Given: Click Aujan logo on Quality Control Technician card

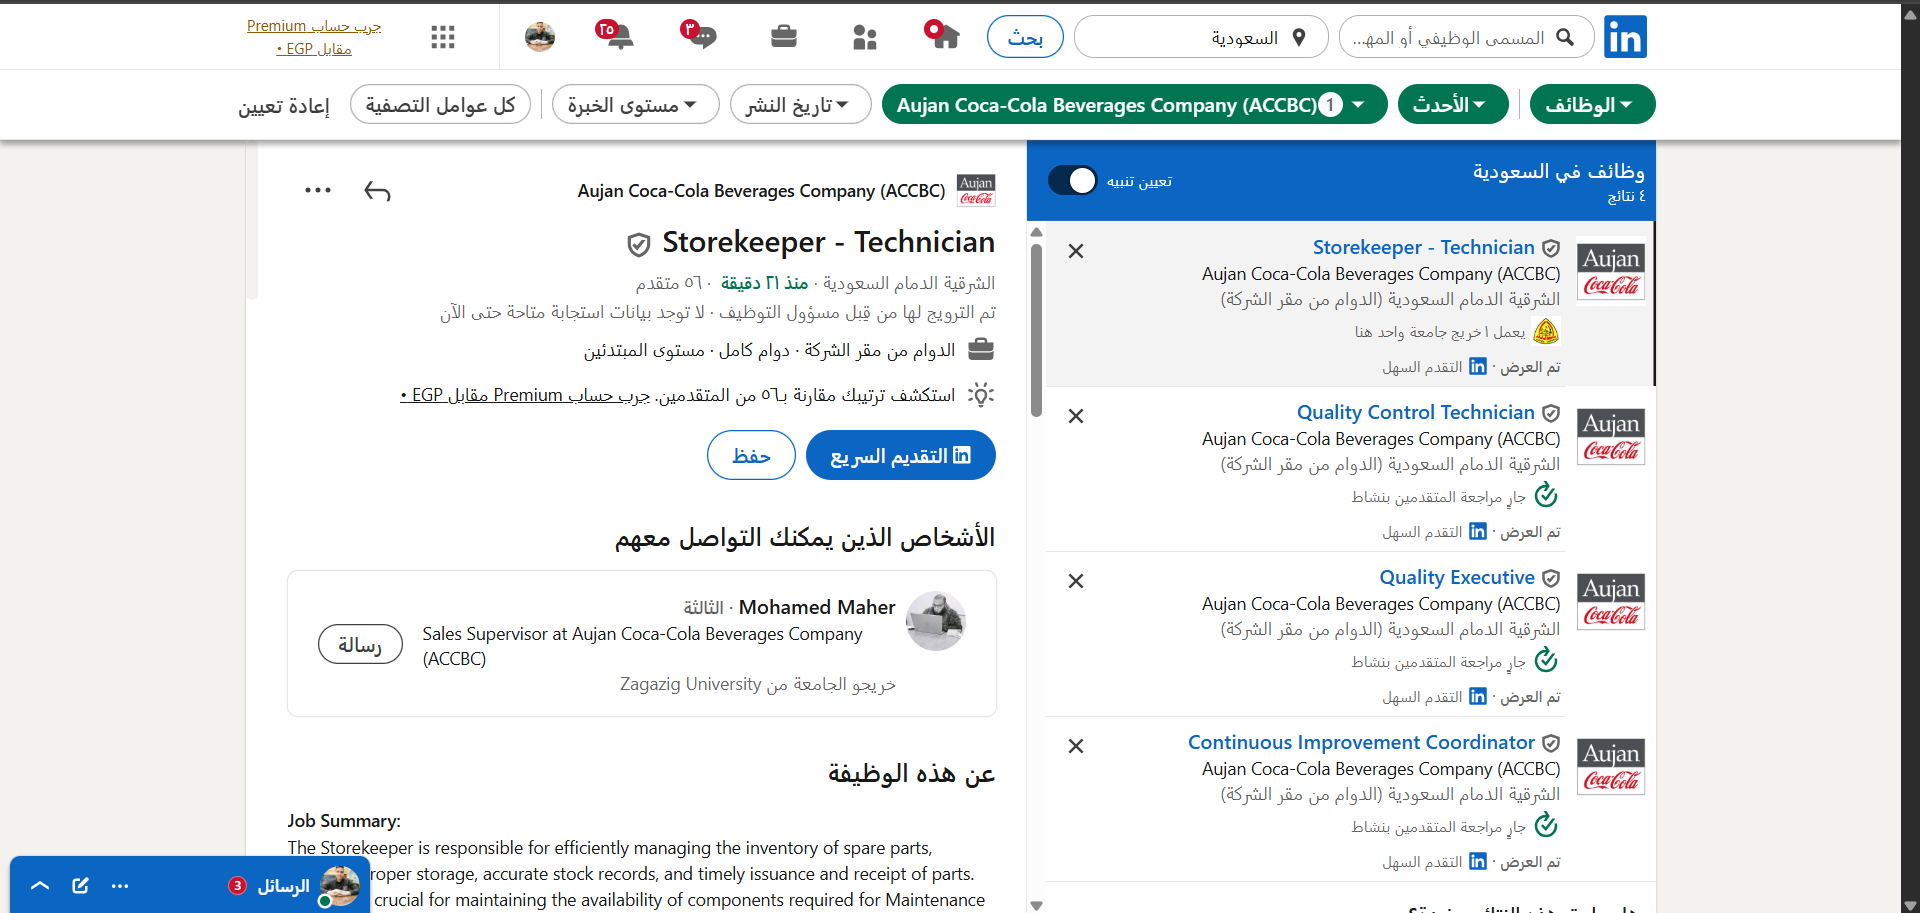Looking at the screenshot, I should pyautogui.click(x=1611, y=436).
